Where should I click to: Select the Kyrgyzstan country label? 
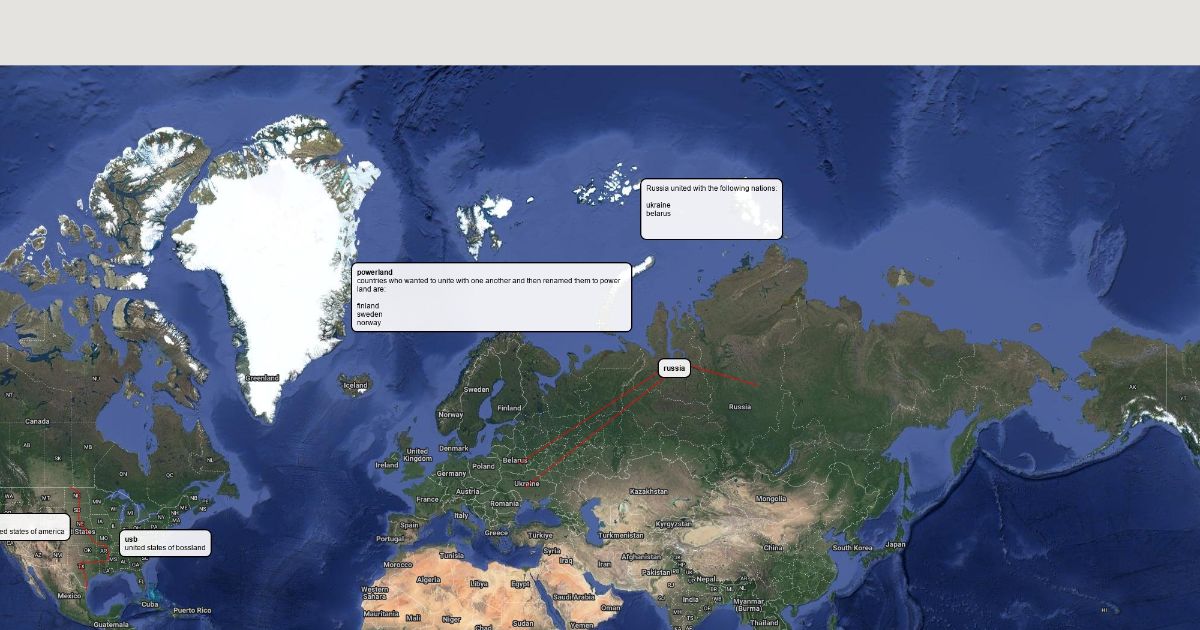click(674, 523)
